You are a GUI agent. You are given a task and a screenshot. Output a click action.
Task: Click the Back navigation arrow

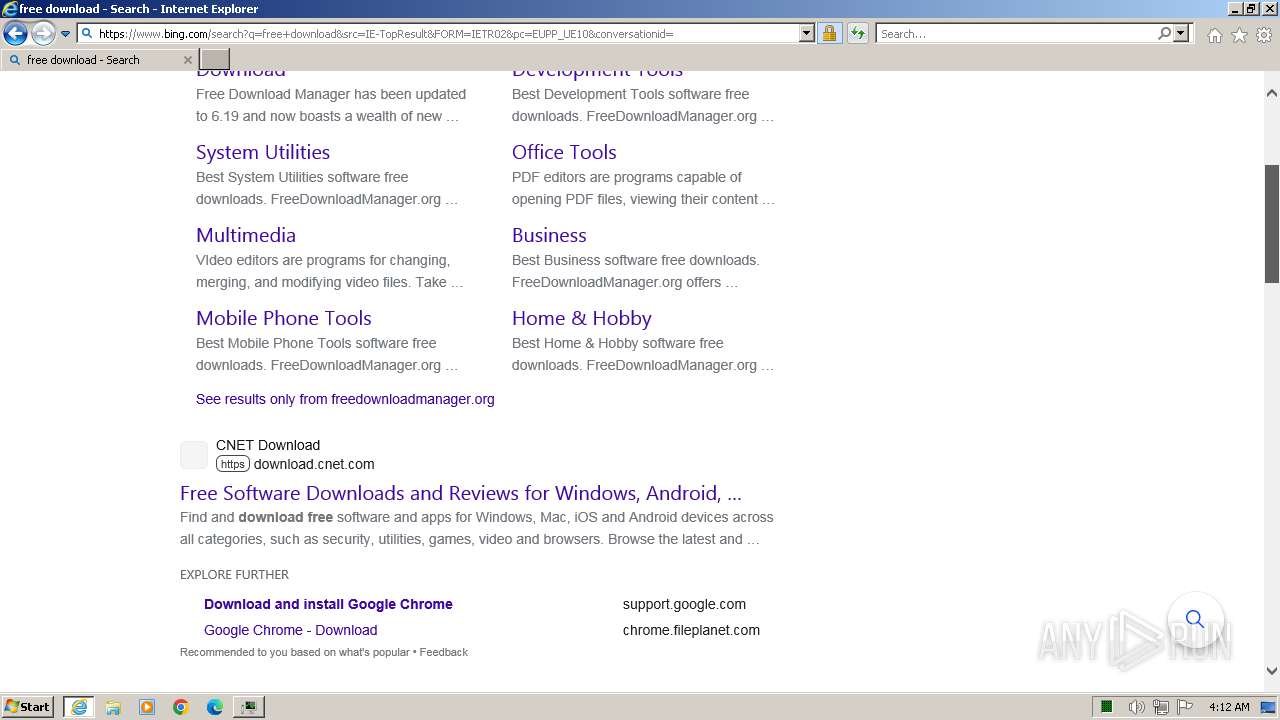(x=15, y=34)
